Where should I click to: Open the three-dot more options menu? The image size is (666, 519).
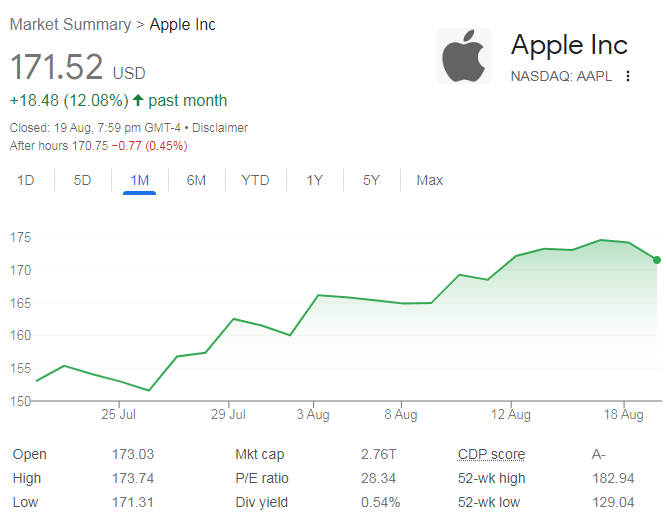628,76
